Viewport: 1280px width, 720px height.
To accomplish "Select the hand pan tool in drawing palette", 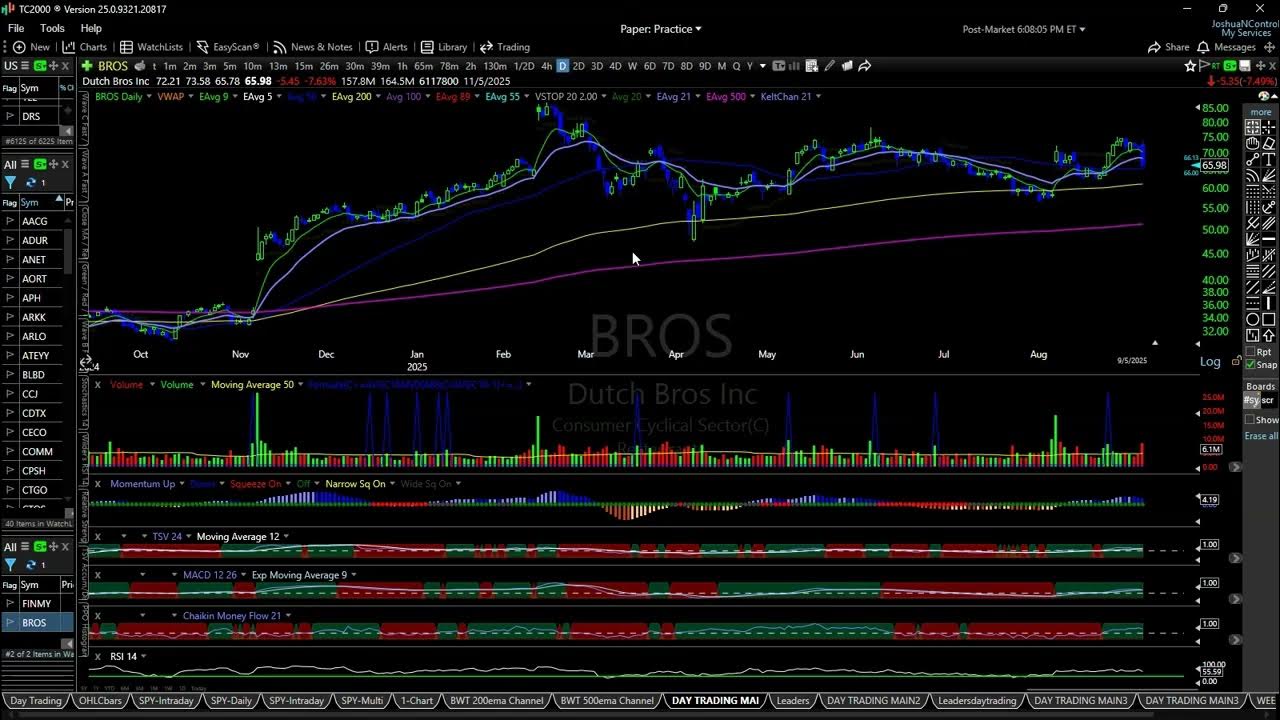I will coord(1251,141).
